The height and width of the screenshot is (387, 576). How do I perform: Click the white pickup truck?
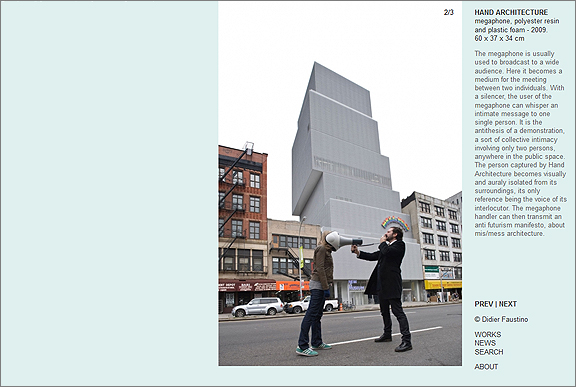point(312,305)
